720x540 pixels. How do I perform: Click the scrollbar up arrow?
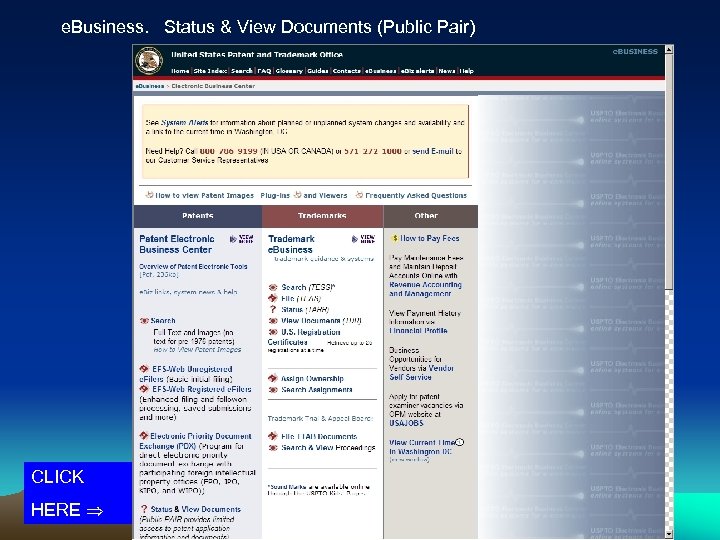669,49
